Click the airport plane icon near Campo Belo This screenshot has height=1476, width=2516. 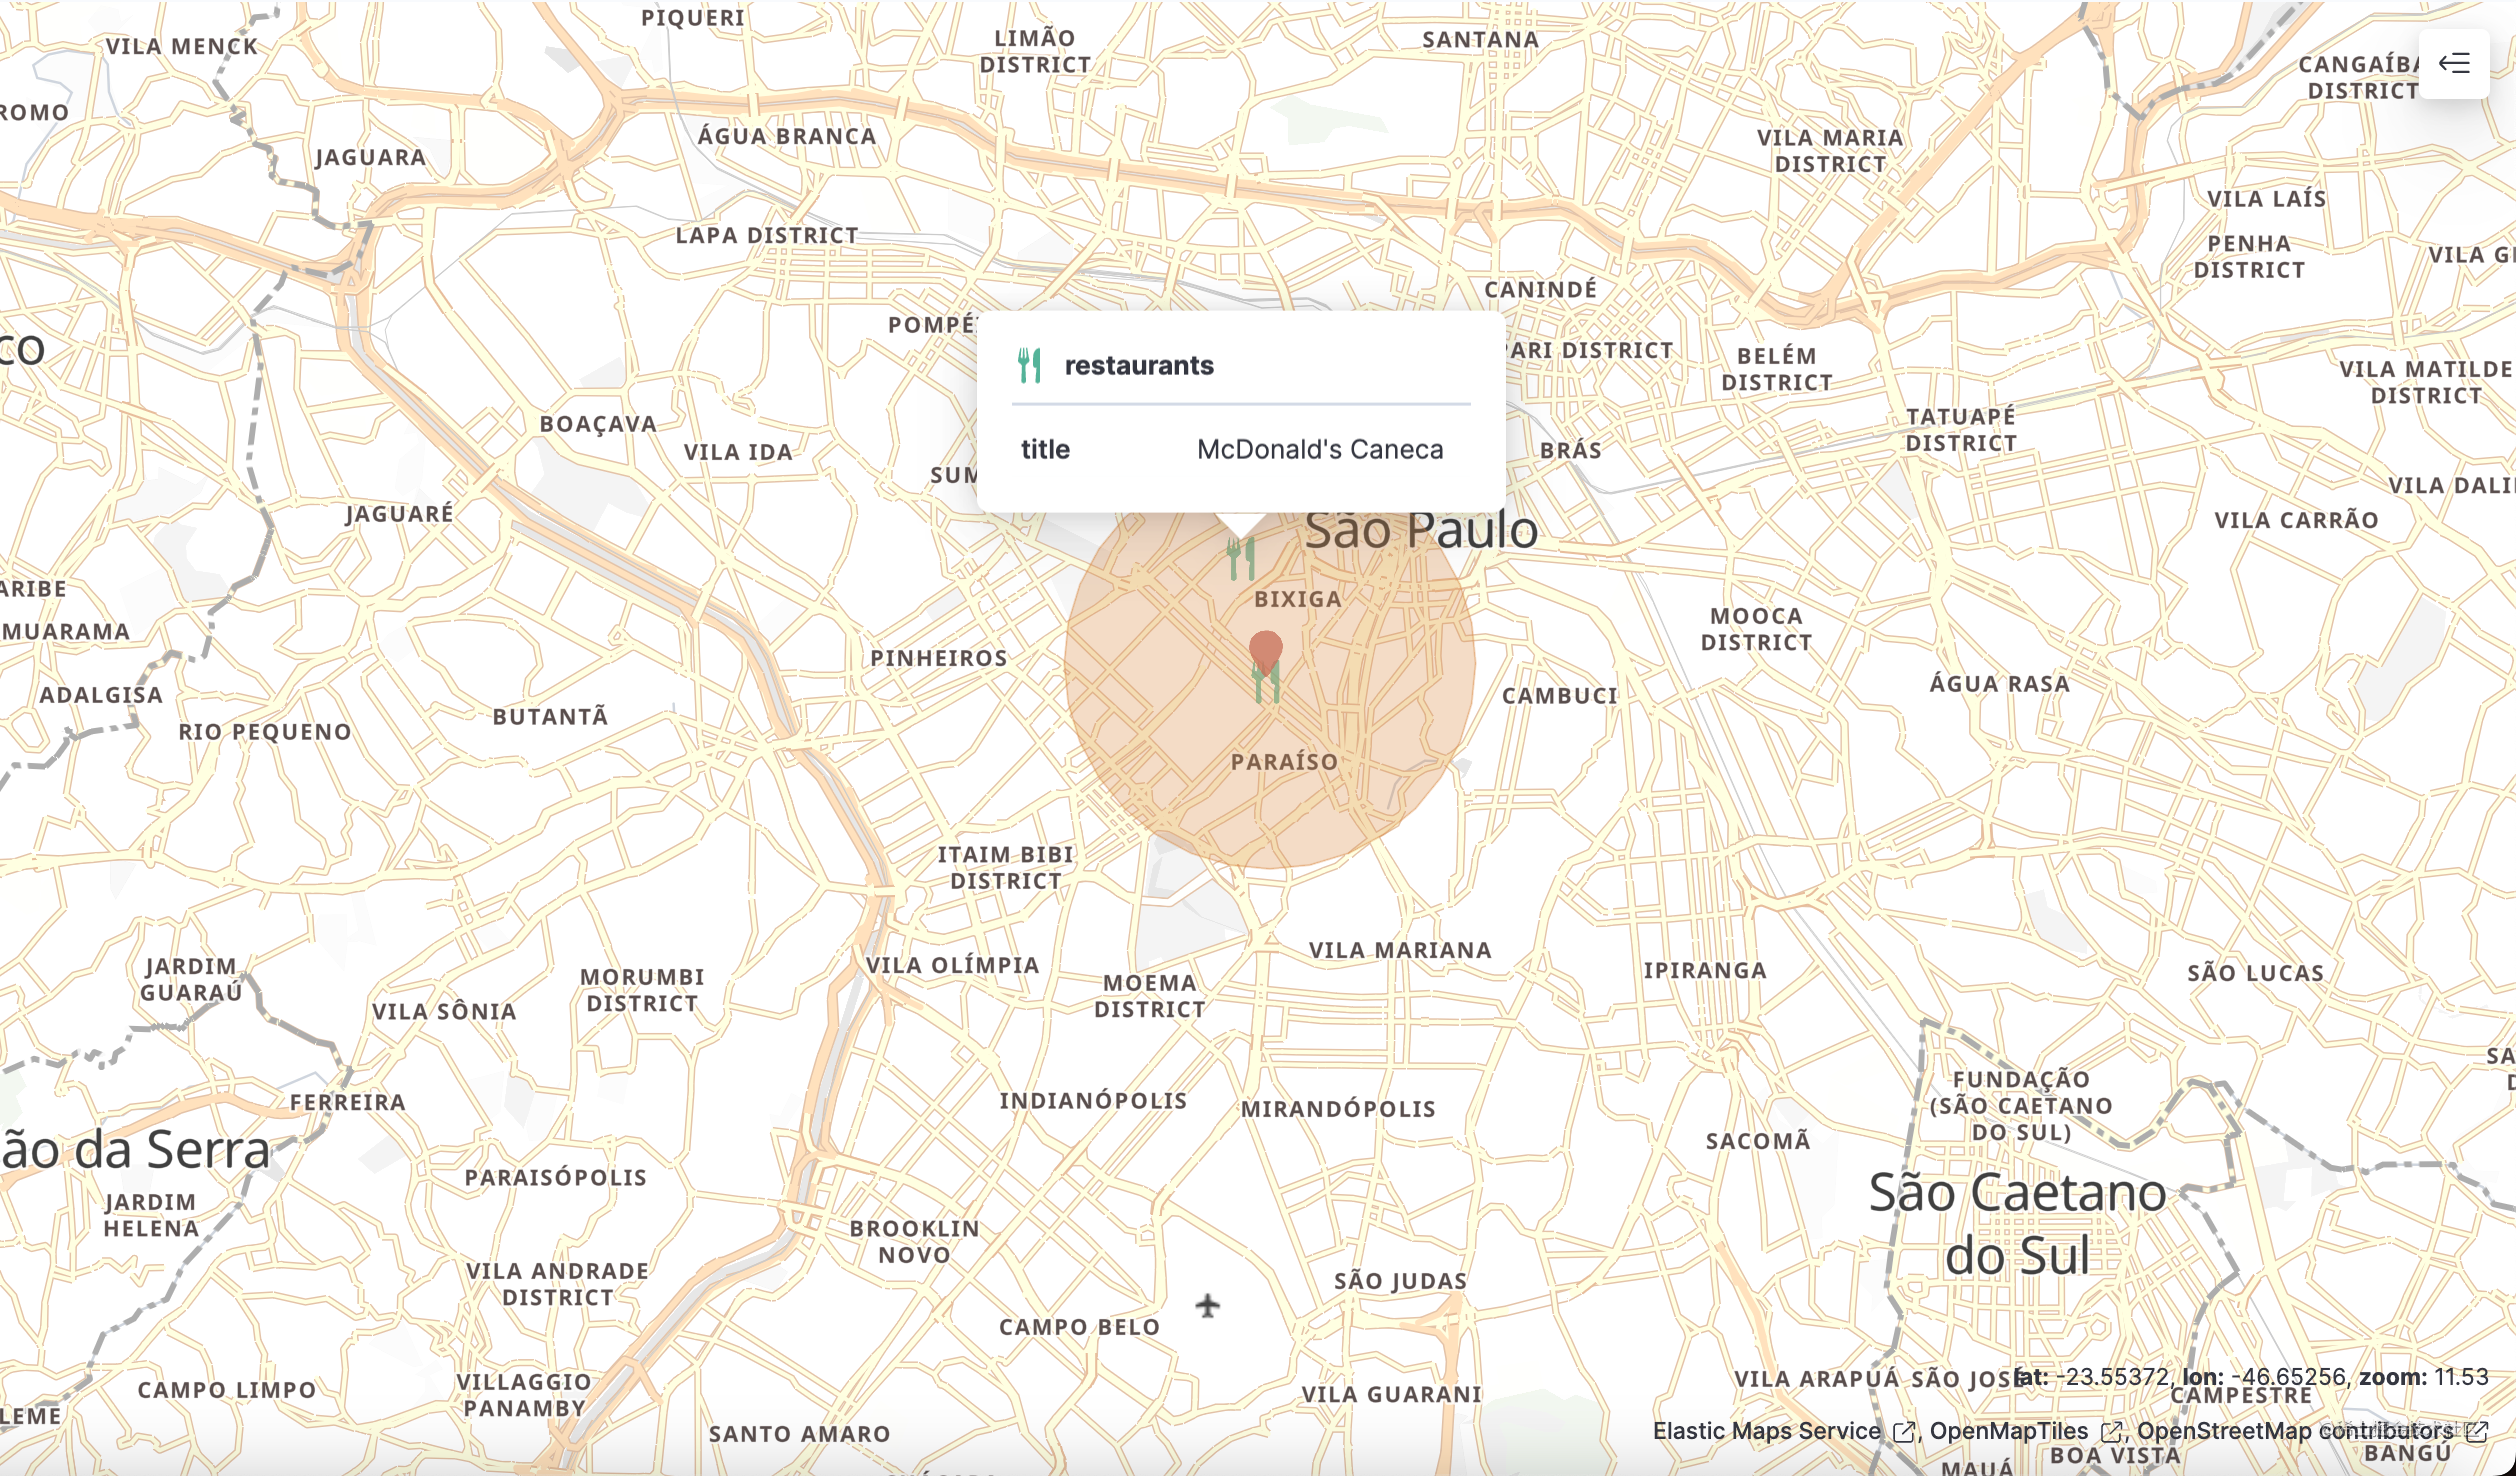click(x=1208, y=1305)
